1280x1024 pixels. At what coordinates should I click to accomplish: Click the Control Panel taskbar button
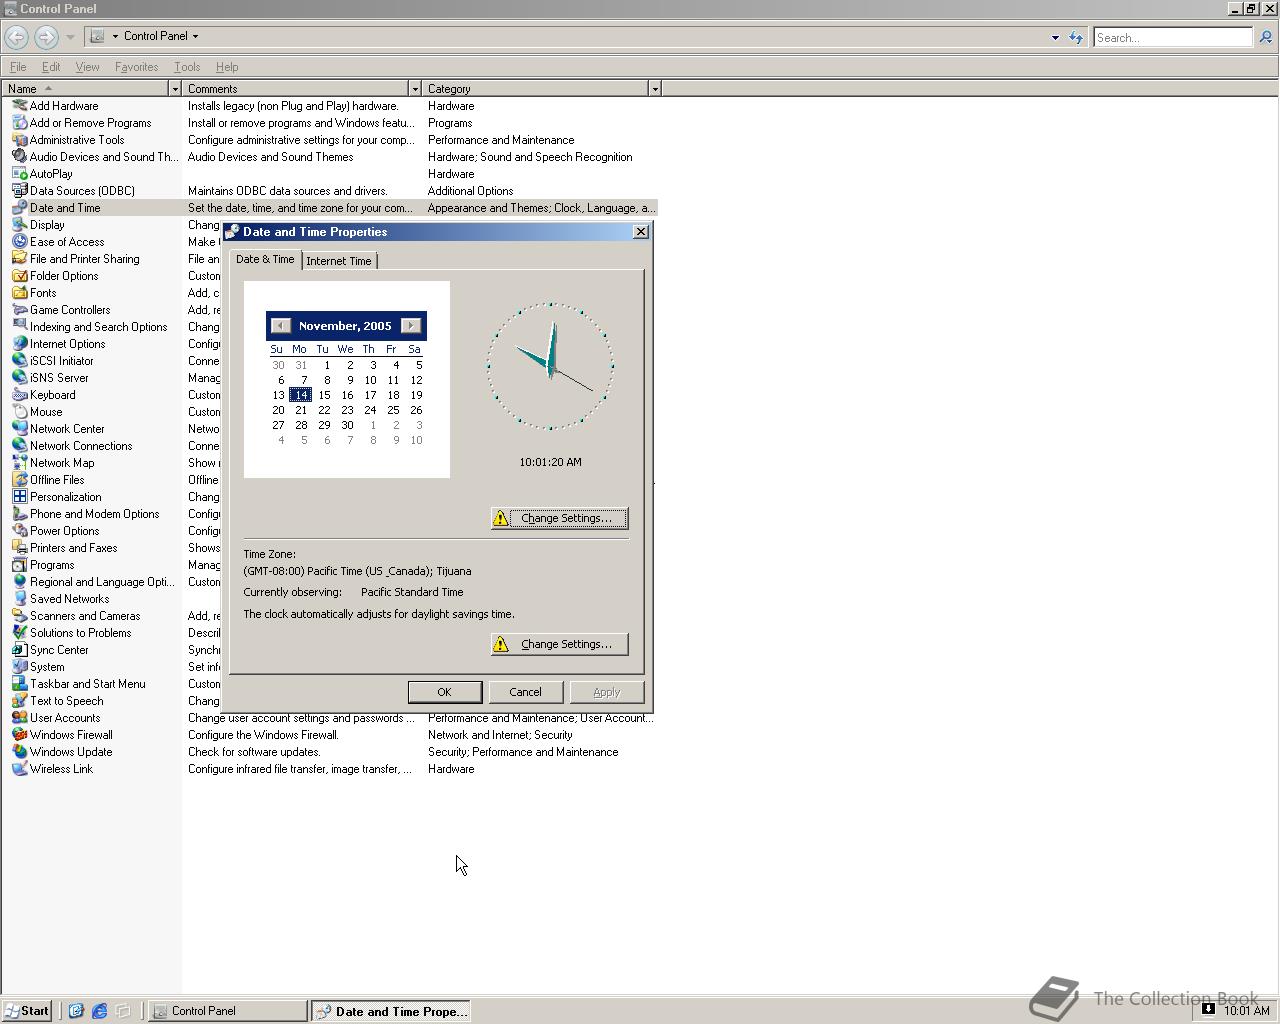[x=228, y=1011]
